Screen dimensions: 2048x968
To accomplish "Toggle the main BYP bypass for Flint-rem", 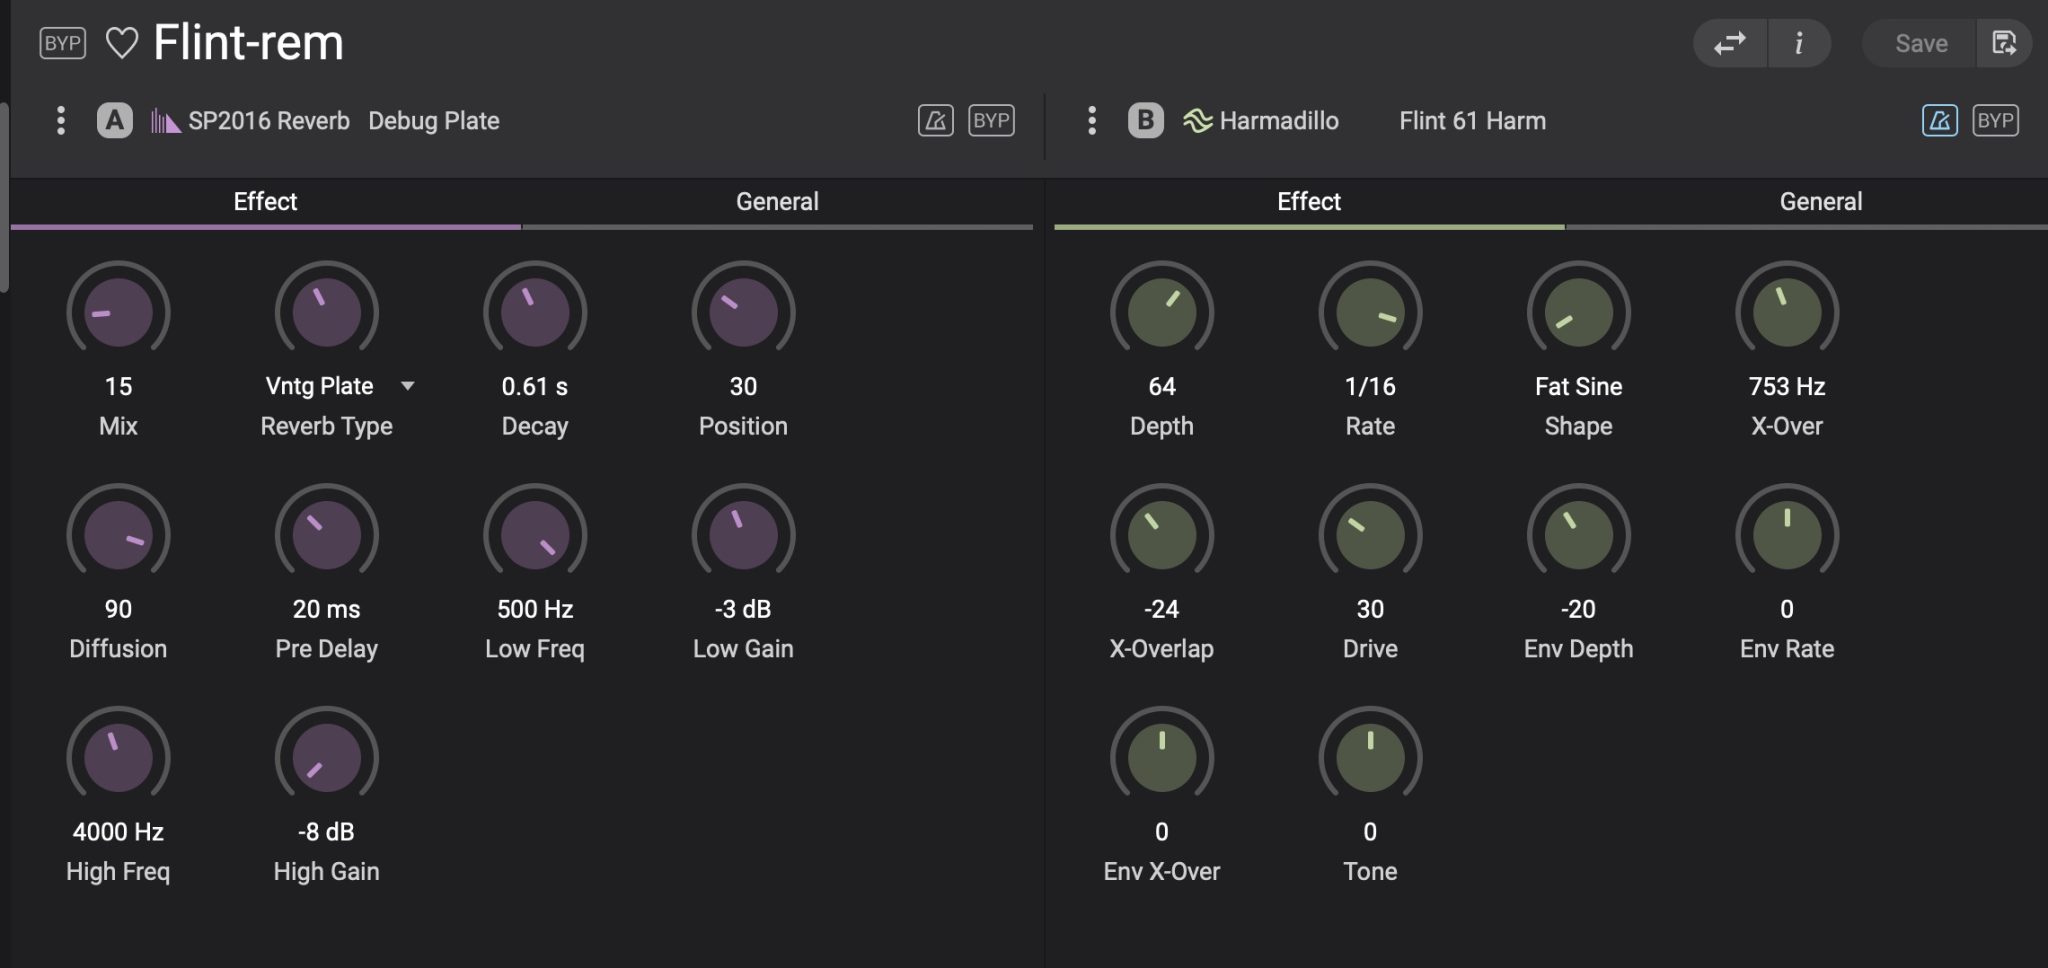I will pyautogui.click(x=62, y=43).
